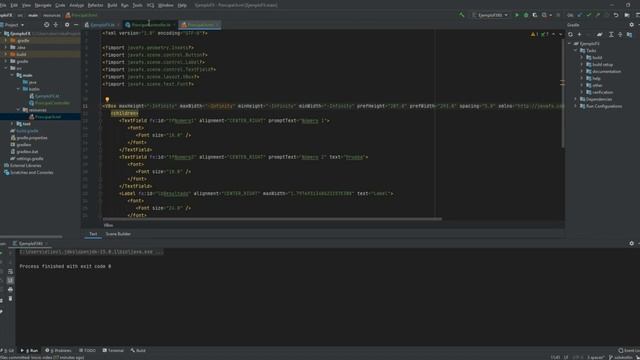This screenshot has height=360, width=640.
Task: Click the Run with Coverage icon
Action: click(x=535, y=15)
